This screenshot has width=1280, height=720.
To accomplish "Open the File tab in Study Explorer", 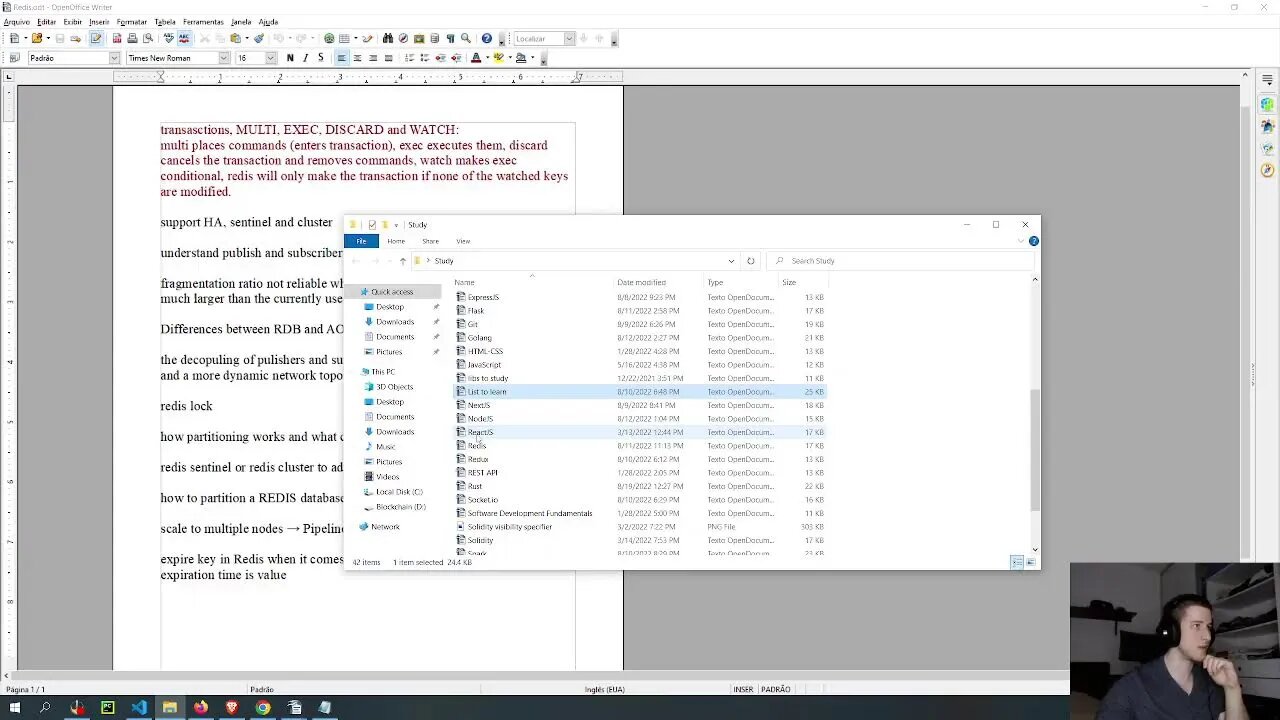I will coord(361,241).
